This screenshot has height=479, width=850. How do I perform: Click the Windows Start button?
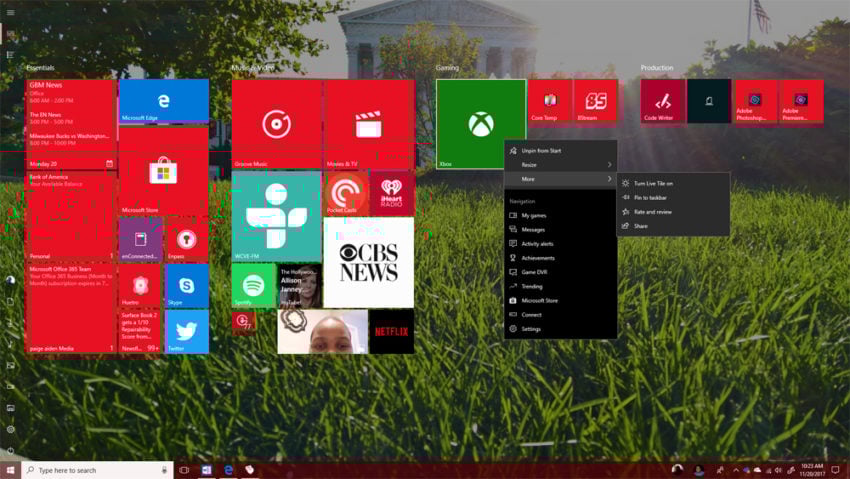10,470
